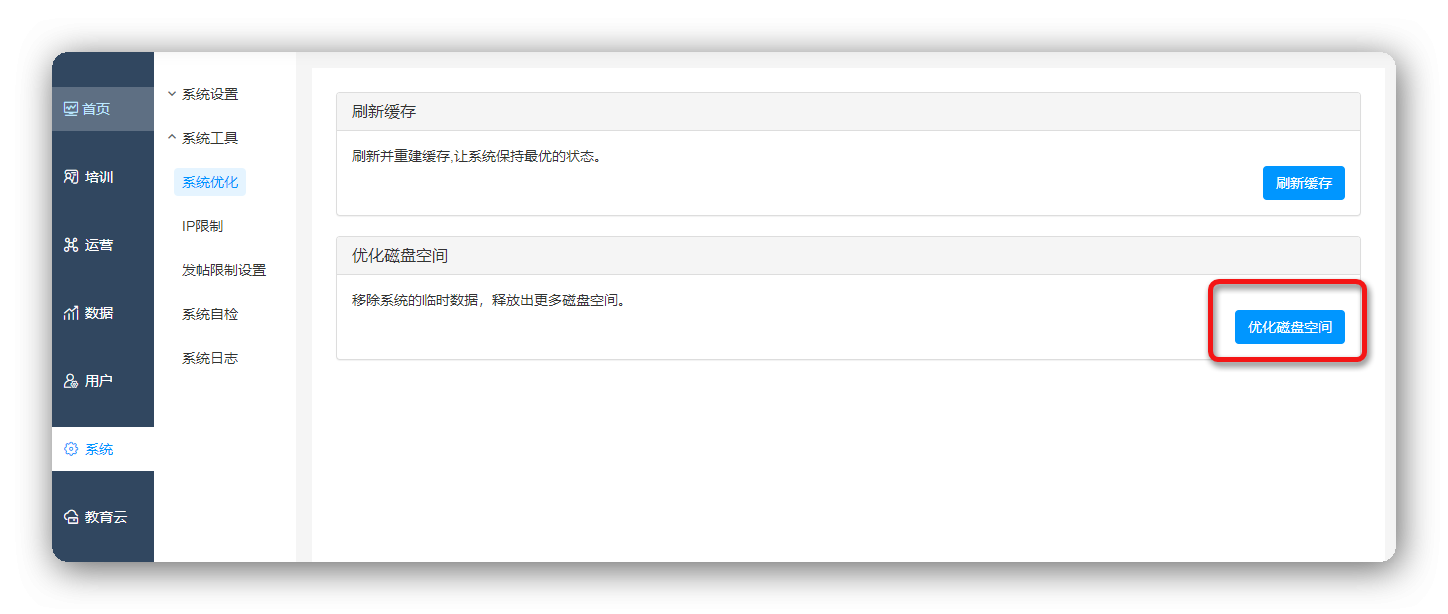Image resolution: width=1448 pixels, height=614 pixels.
Task: Select the 用户 menu item
Action: [103, 381]
